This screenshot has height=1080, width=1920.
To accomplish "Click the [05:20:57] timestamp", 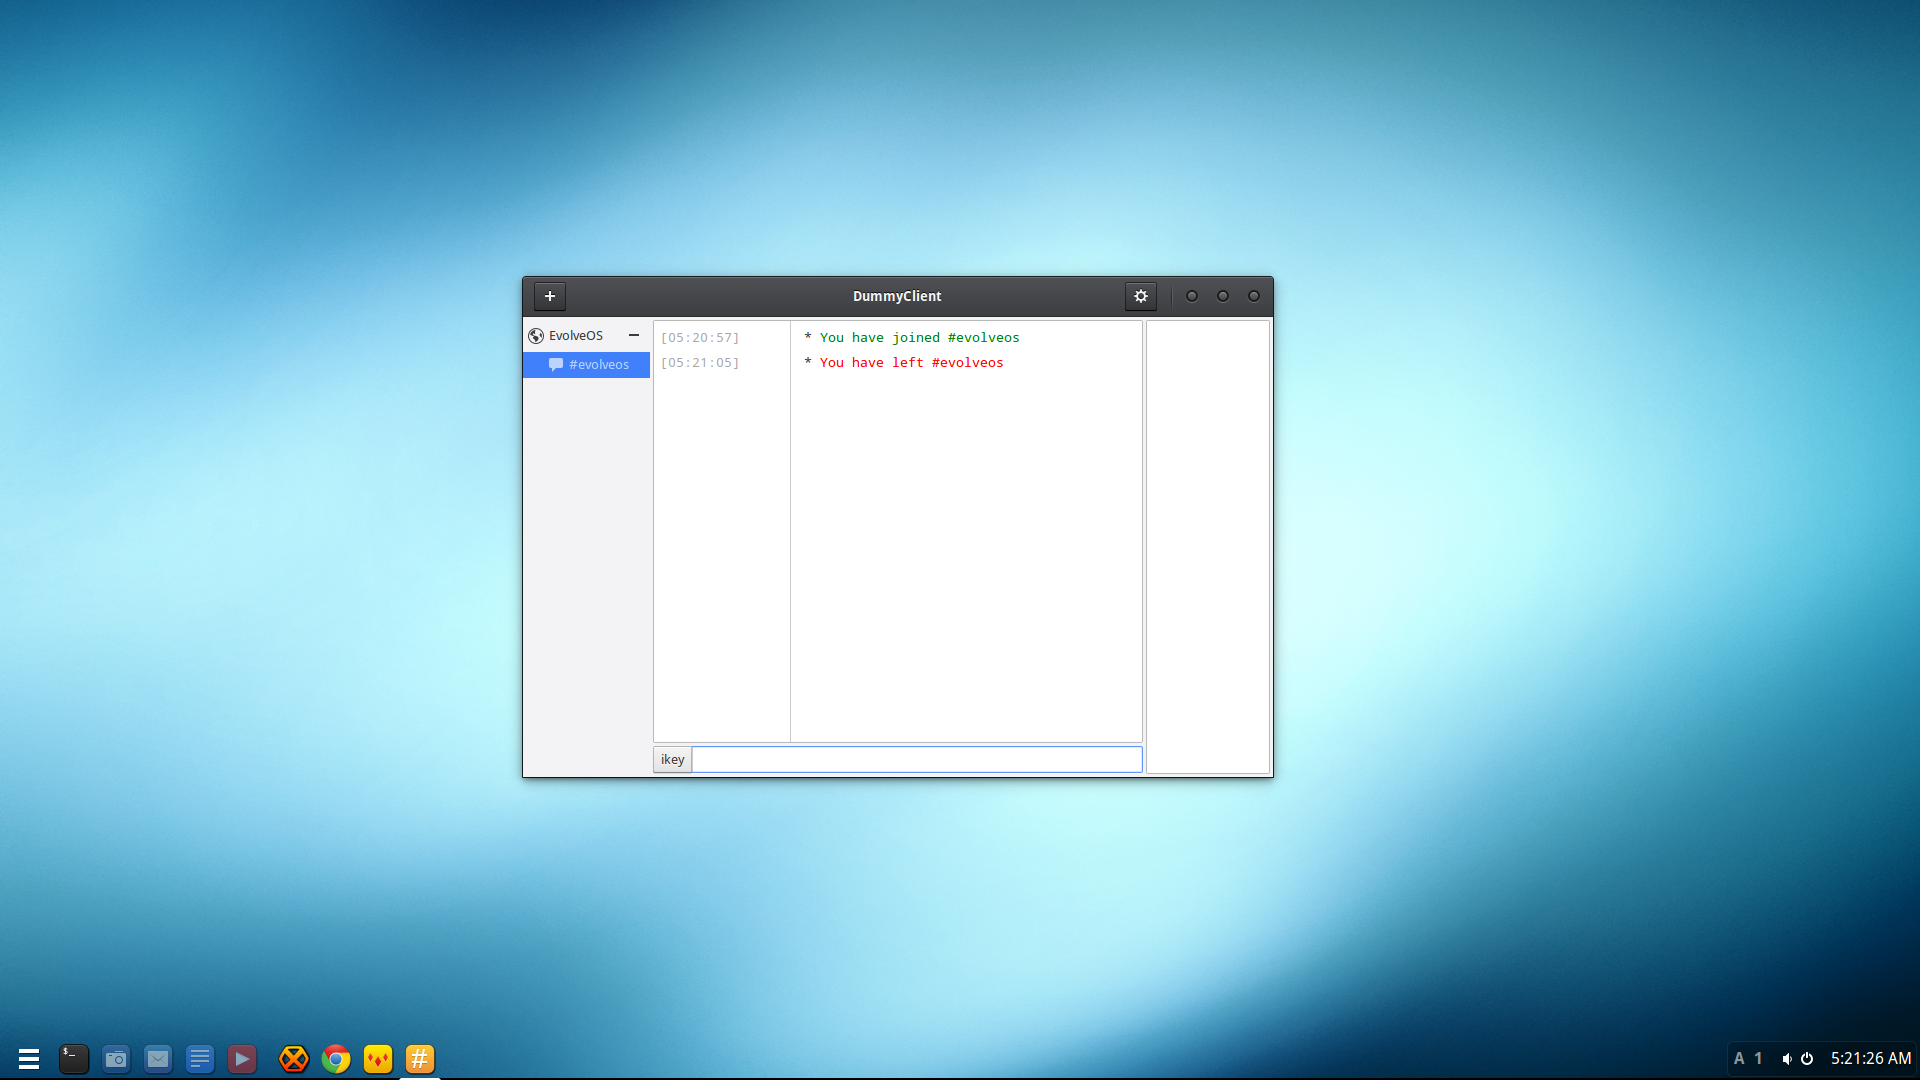I will (700, 338).
